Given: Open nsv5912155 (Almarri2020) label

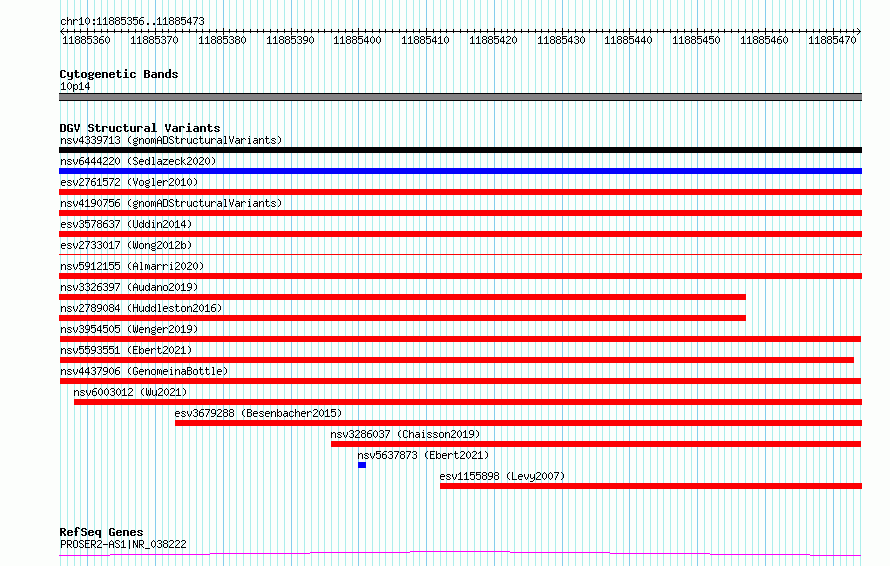Looking at the screenshot, I should coord(132,266).
